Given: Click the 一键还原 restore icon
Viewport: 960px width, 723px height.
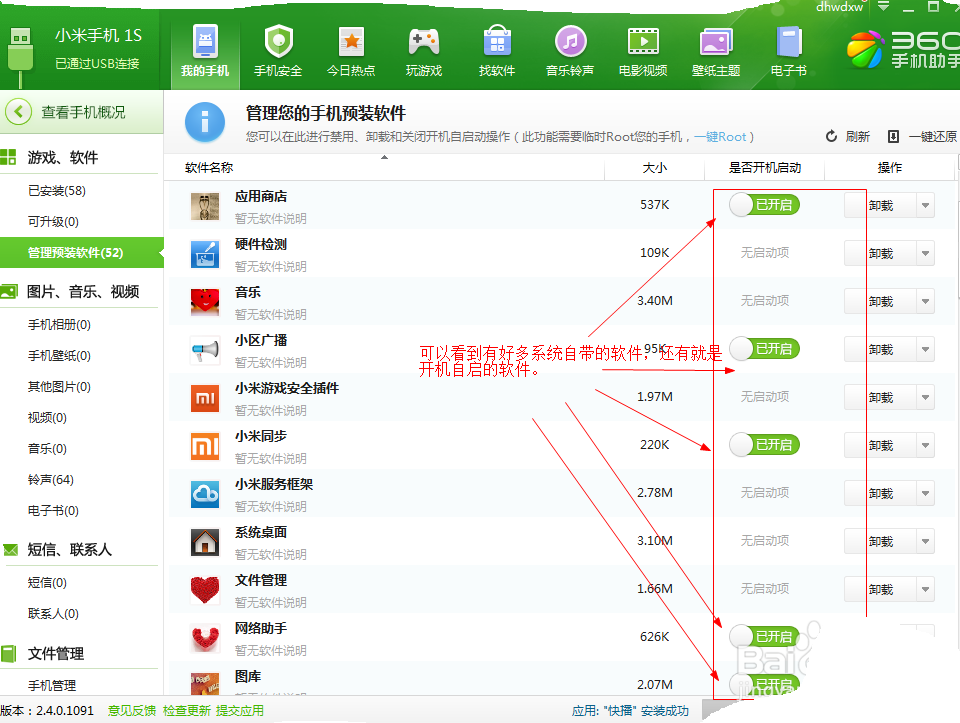Looking at the screenshot, I should point(893,136).
